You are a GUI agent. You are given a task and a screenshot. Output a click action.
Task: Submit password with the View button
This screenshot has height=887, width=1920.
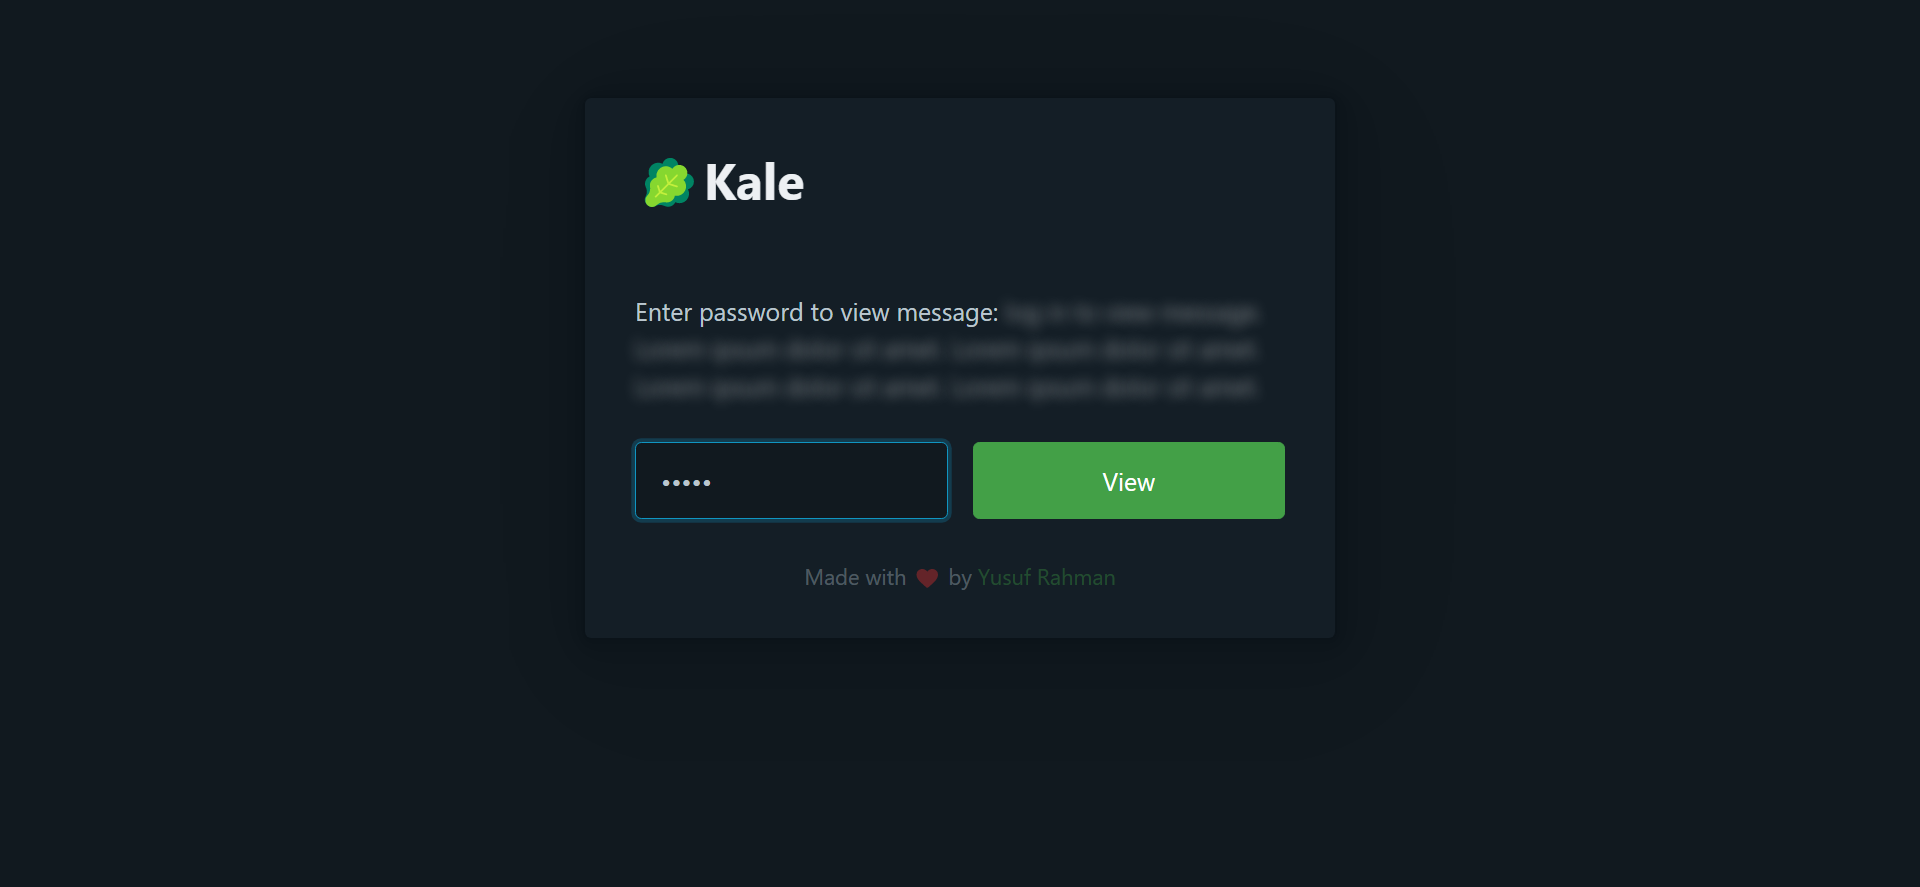[x=1128, y=480]
